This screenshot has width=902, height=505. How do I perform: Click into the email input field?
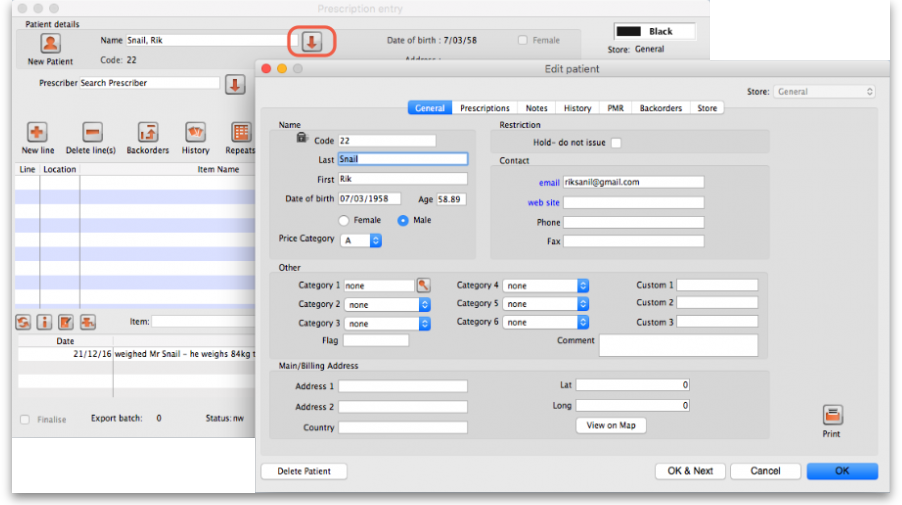[x=633, y=182]
